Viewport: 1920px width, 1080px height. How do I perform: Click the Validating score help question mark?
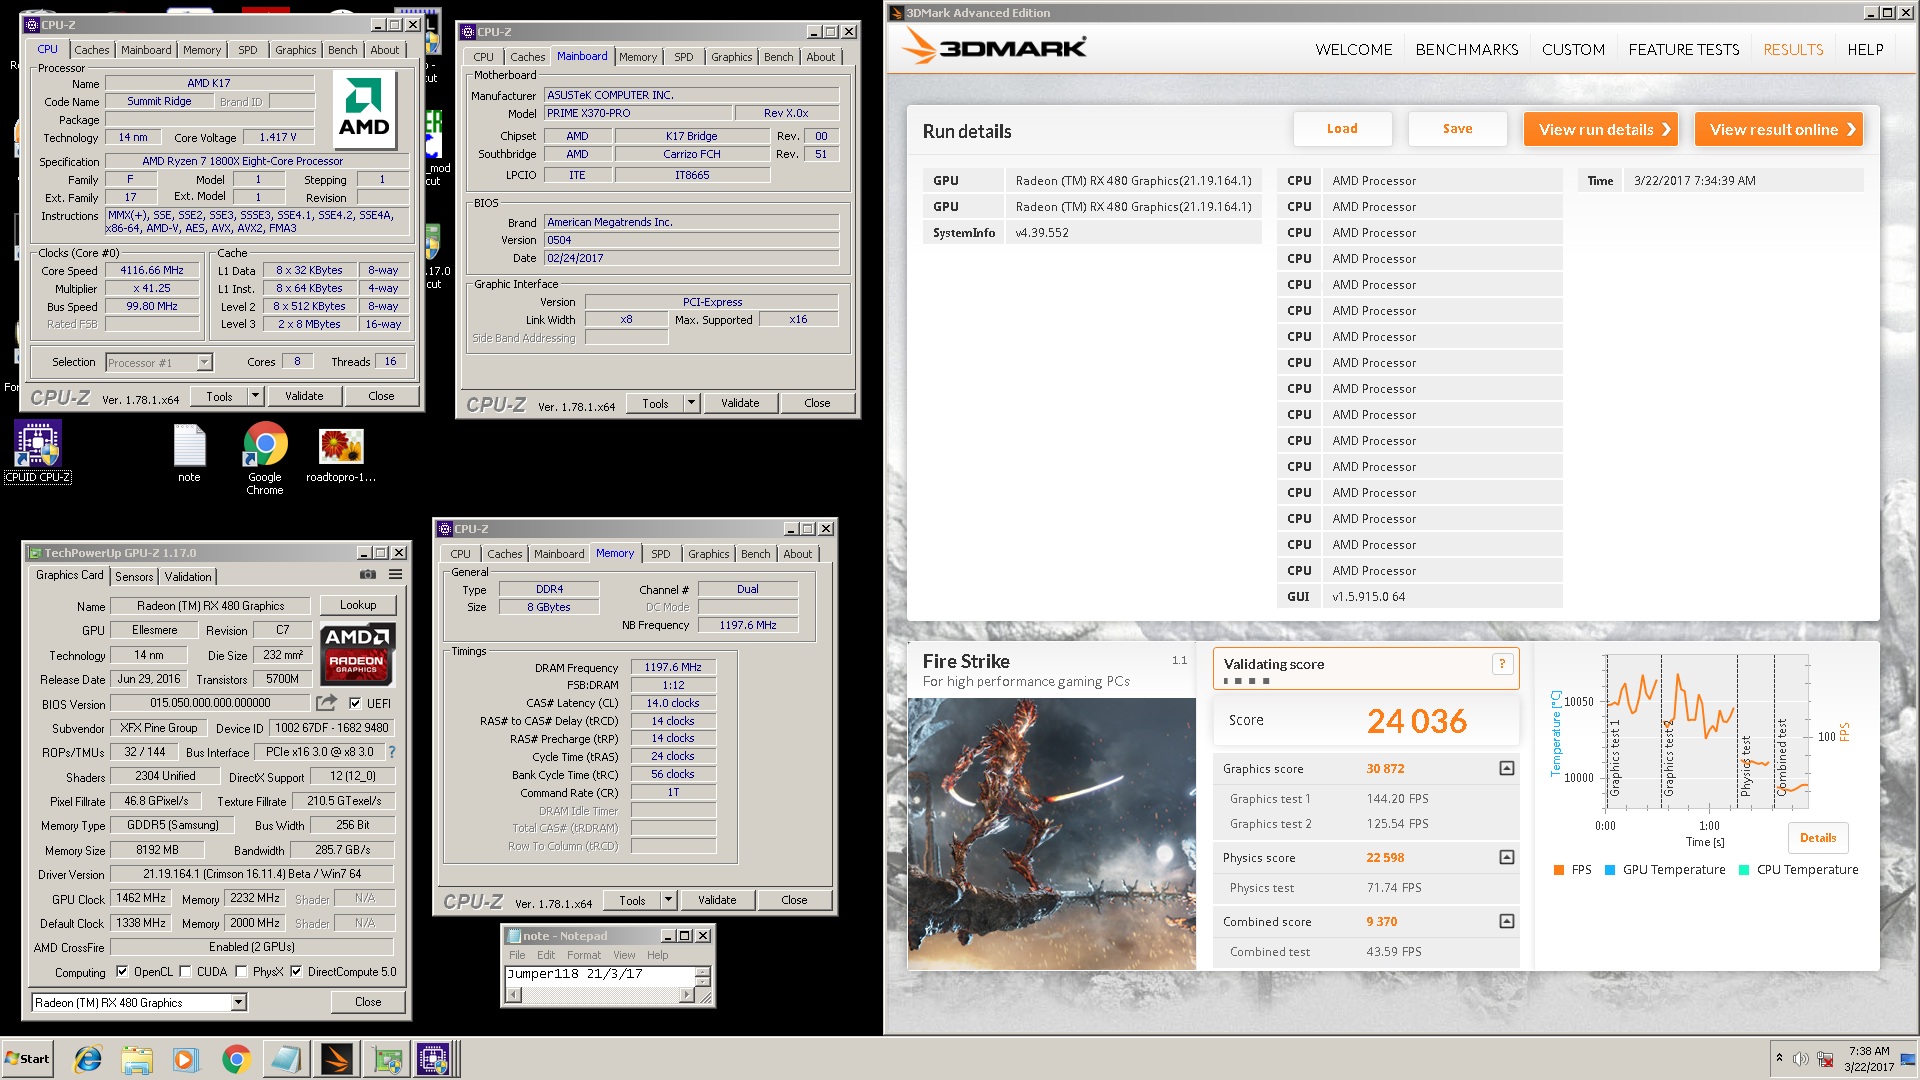(x=1502, y=664)
